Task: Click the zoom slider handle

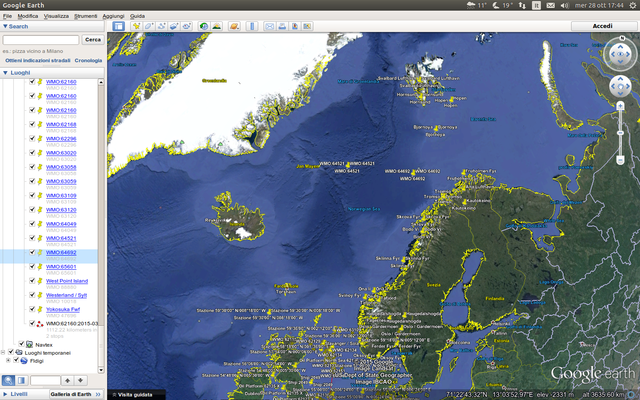Action: pos(620,133)
